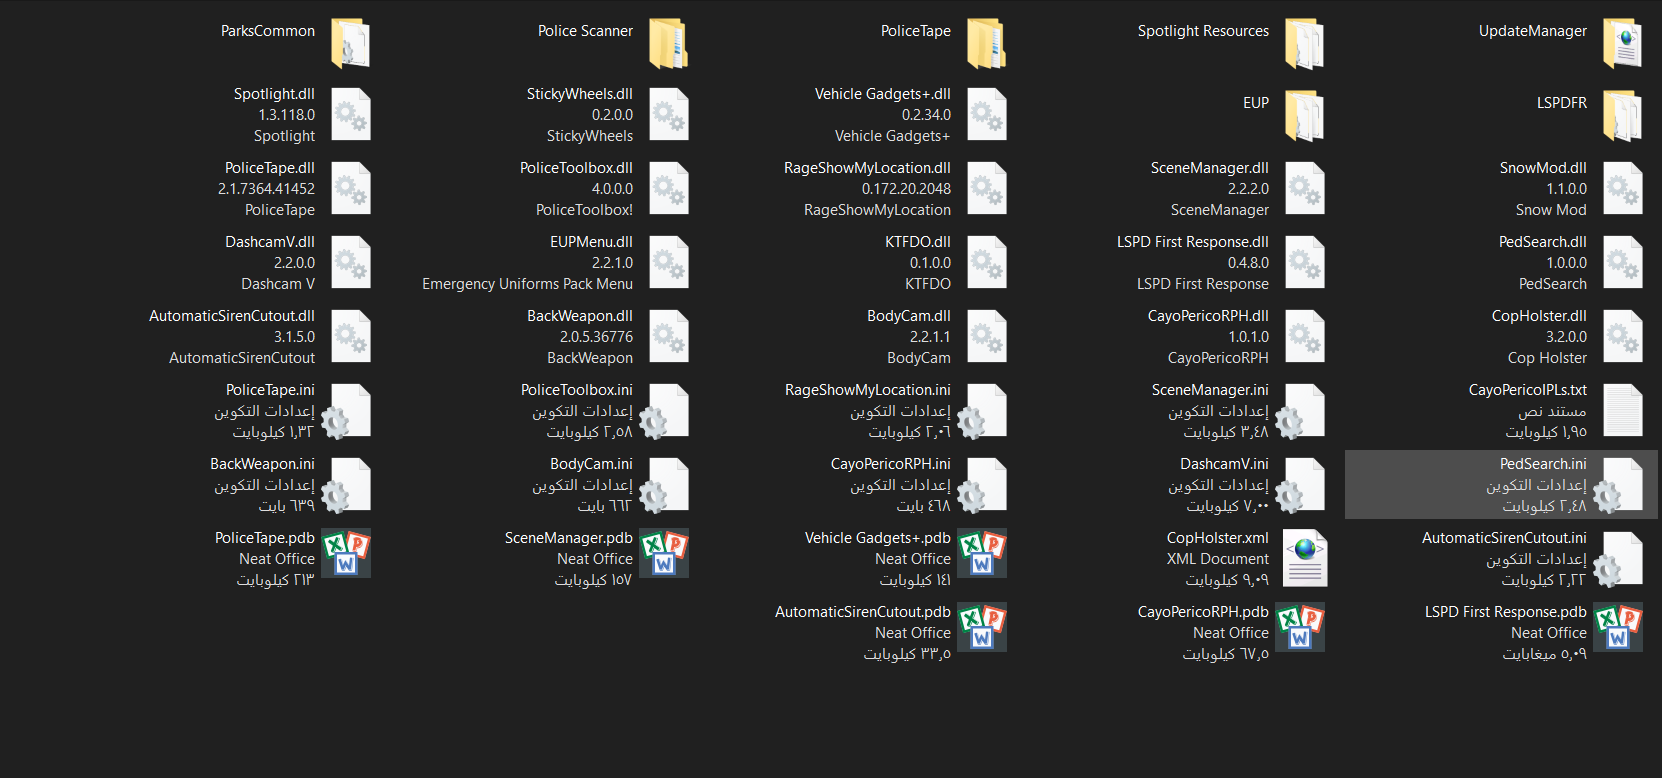This screenshot has width=1662, height=778.
Task: Select the SnowMod.dll file icon
Action: (x=1622, y=188)
